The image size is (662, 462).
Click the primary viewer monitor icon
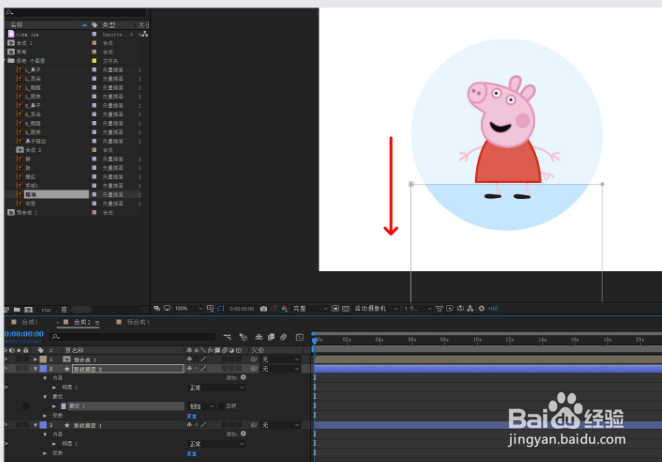click(x=167, y=308)
